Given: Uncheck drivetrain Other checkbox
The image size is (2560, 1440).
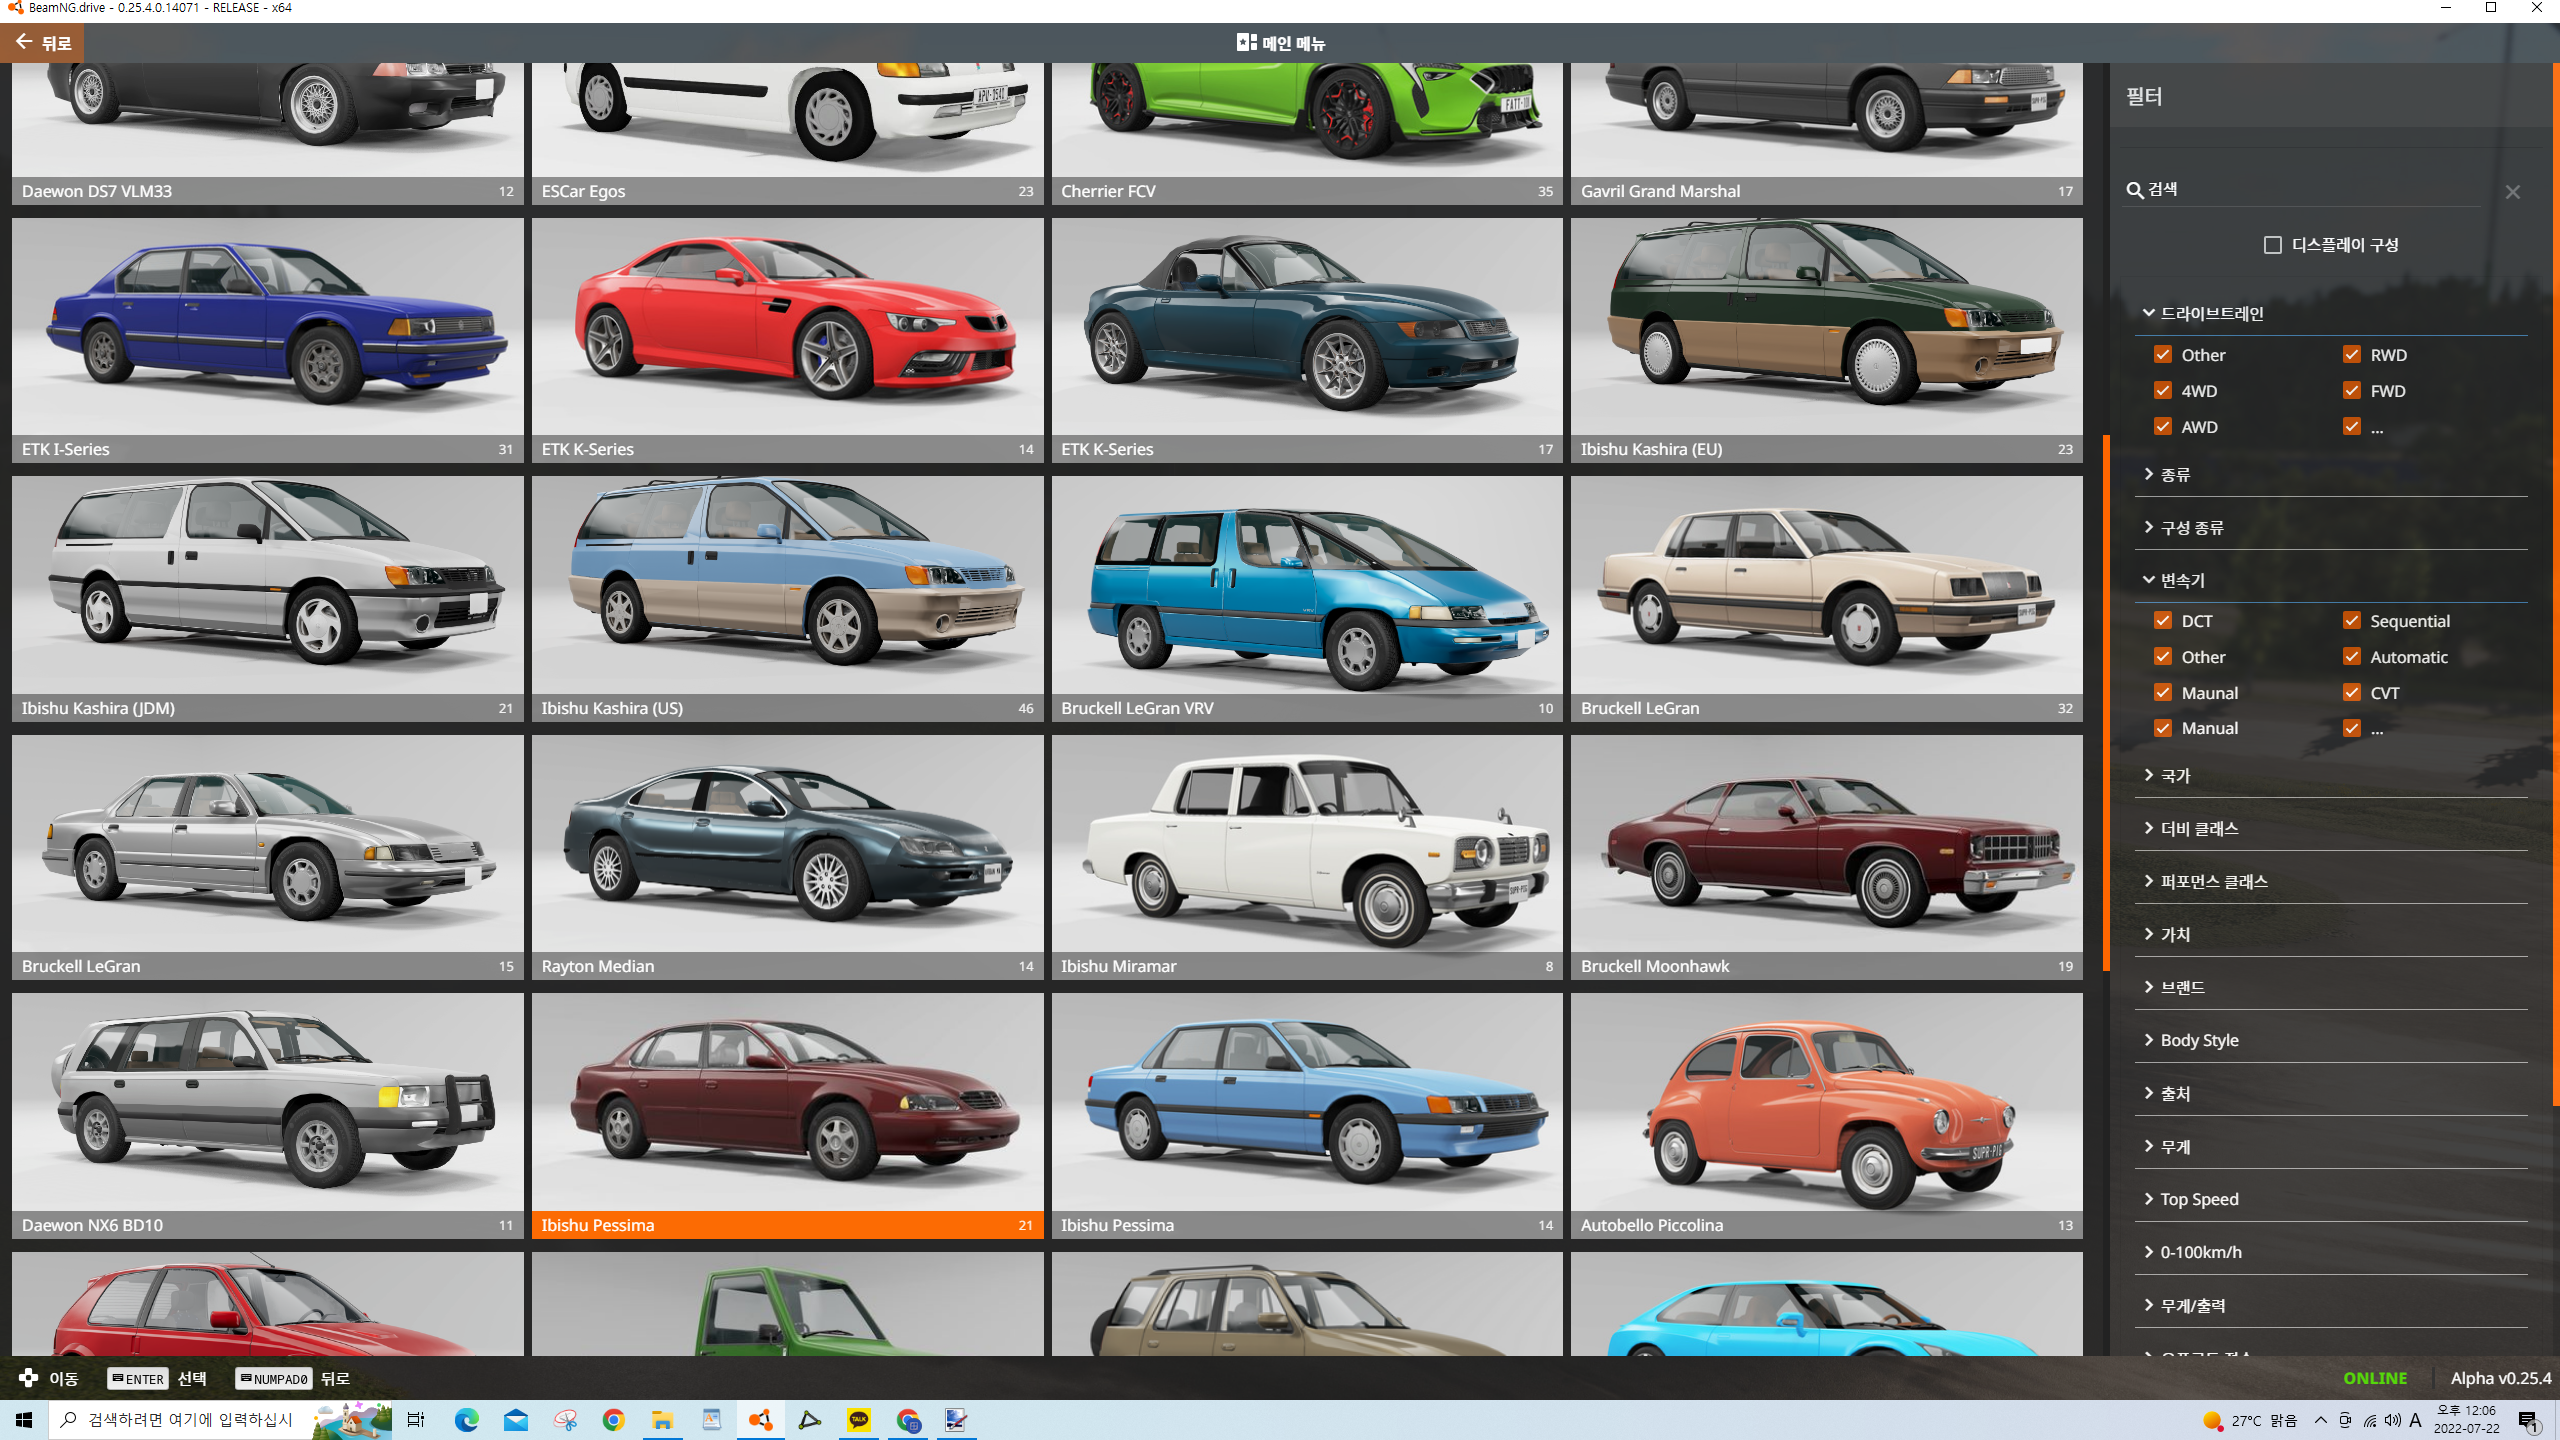Looking at the screenshot, I should (2163, 355).
